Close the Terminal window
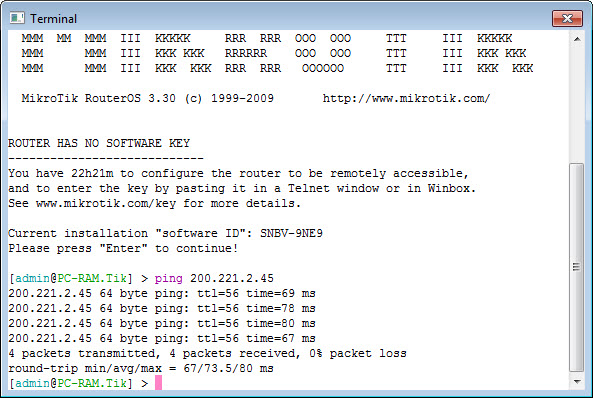Image resolution: width=593 pixels, height=398 pixels. click(x=567, y=19)
